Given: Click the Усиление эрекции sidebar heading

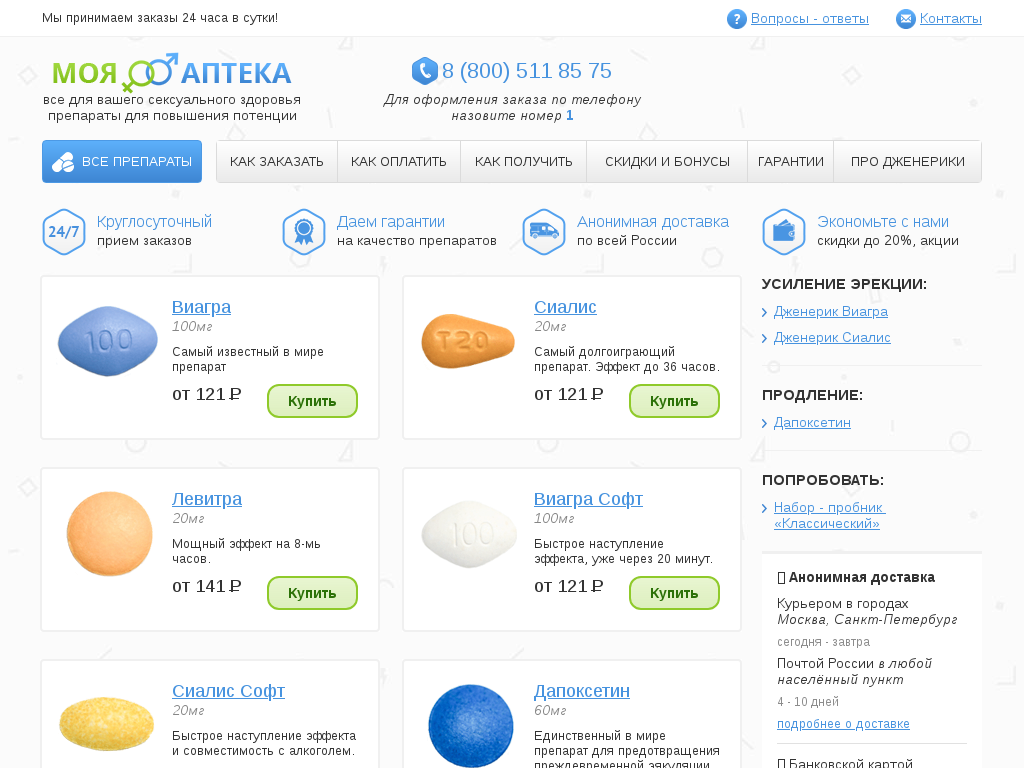Looking at the screenshot, I should pyautogui.click(x=844, y=284).
